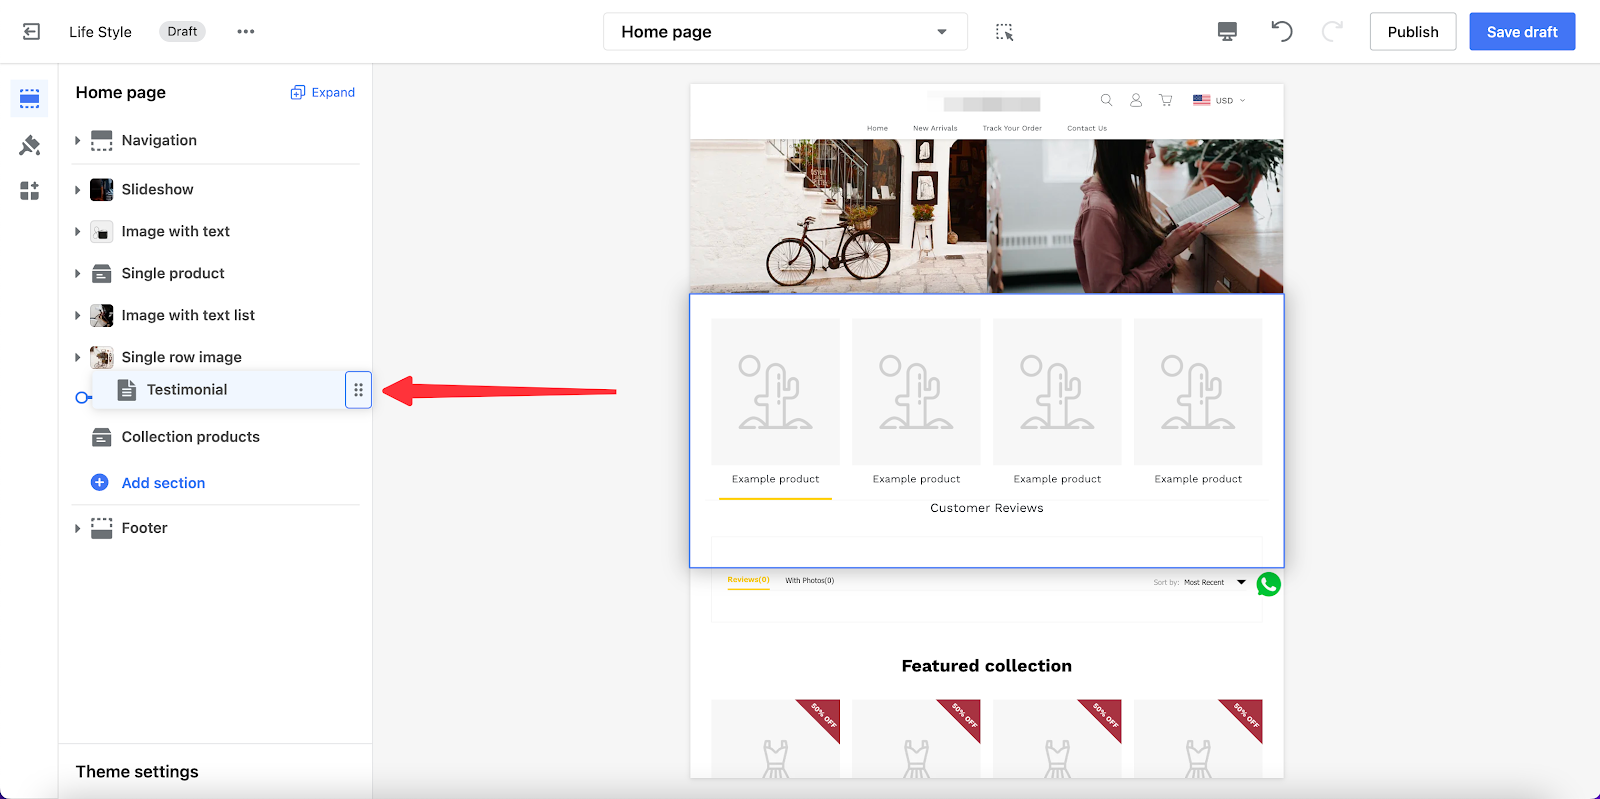This screenshot has height=799, width=1600.
Task: Click the Add section link
Action: [163, 483]
